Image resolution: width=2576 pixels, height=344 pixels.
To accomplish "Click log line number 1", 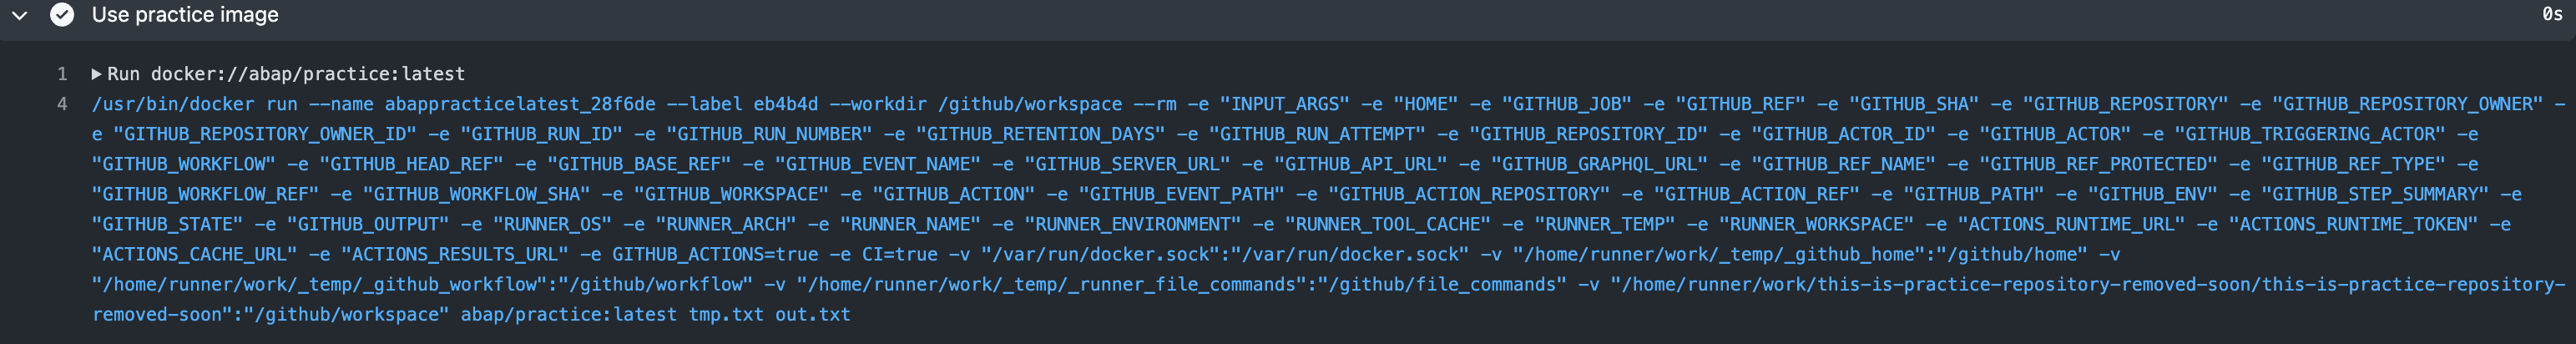I will (x=62, y=74).
